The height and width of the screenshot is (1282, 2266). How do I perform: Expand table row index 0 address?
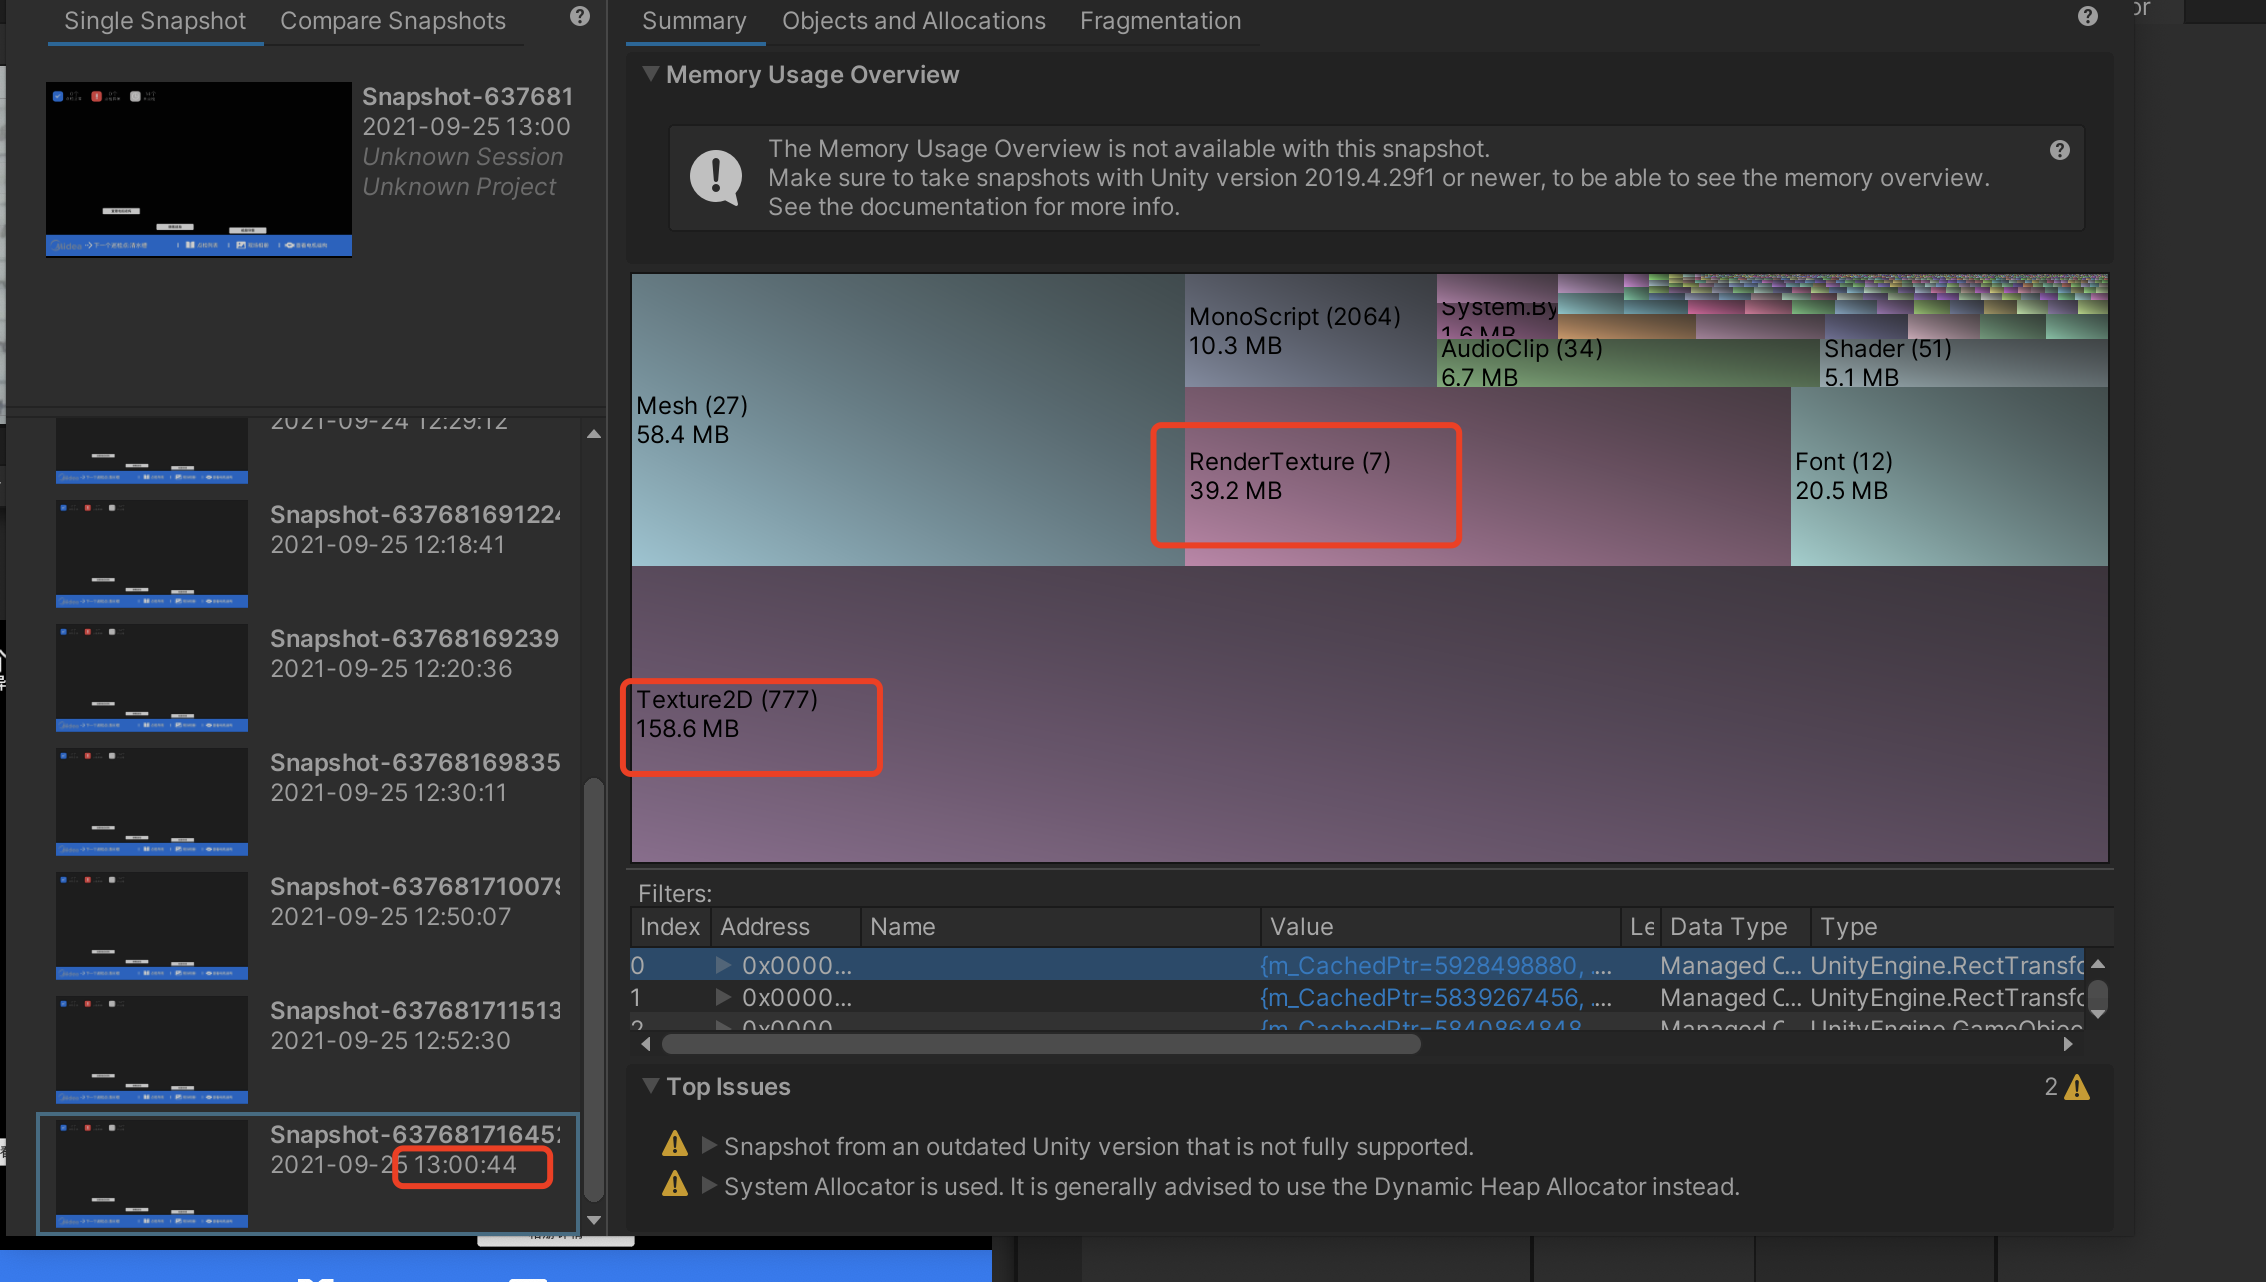[x=723, y=966]
